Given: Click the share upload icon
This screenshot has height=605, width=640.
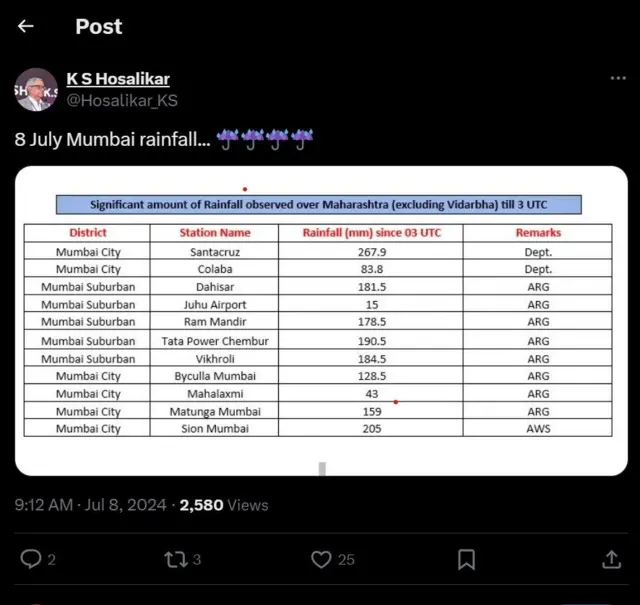Looking at the screenshot, I should pyautogui.click(x=611, y=559).
